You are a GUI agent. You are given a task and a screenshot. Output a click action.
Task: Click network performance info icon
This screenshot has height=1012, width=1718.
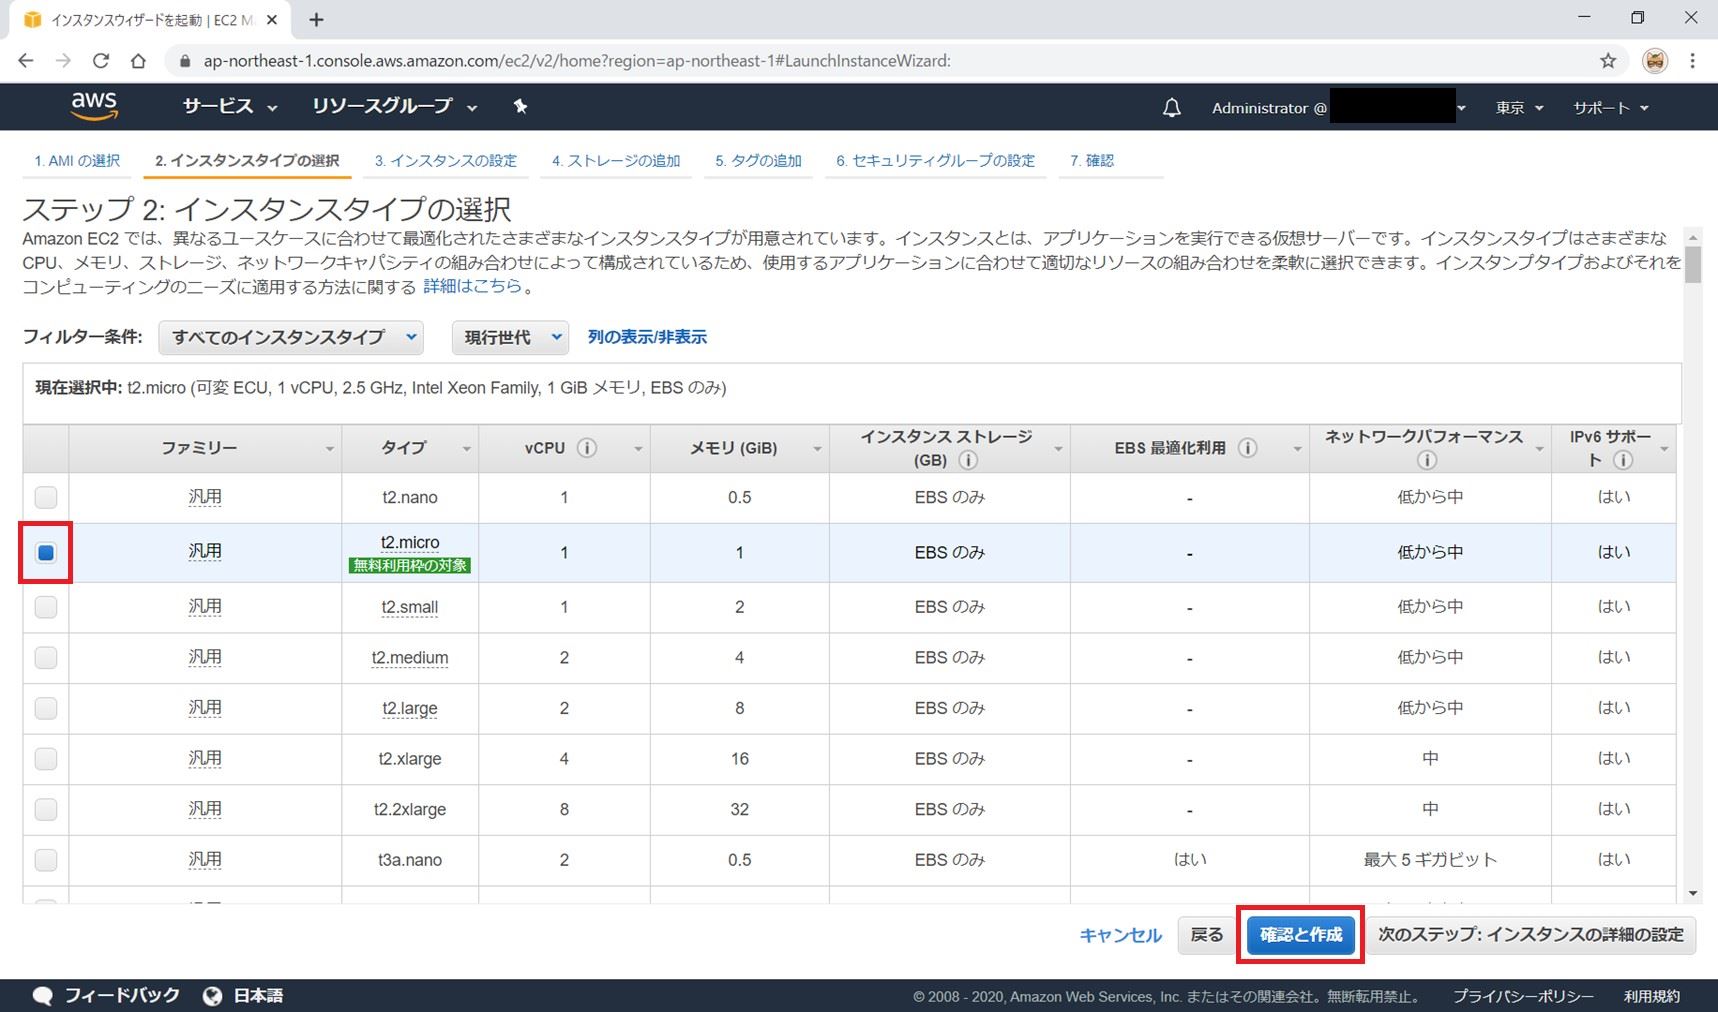(x=1427, y=460)
